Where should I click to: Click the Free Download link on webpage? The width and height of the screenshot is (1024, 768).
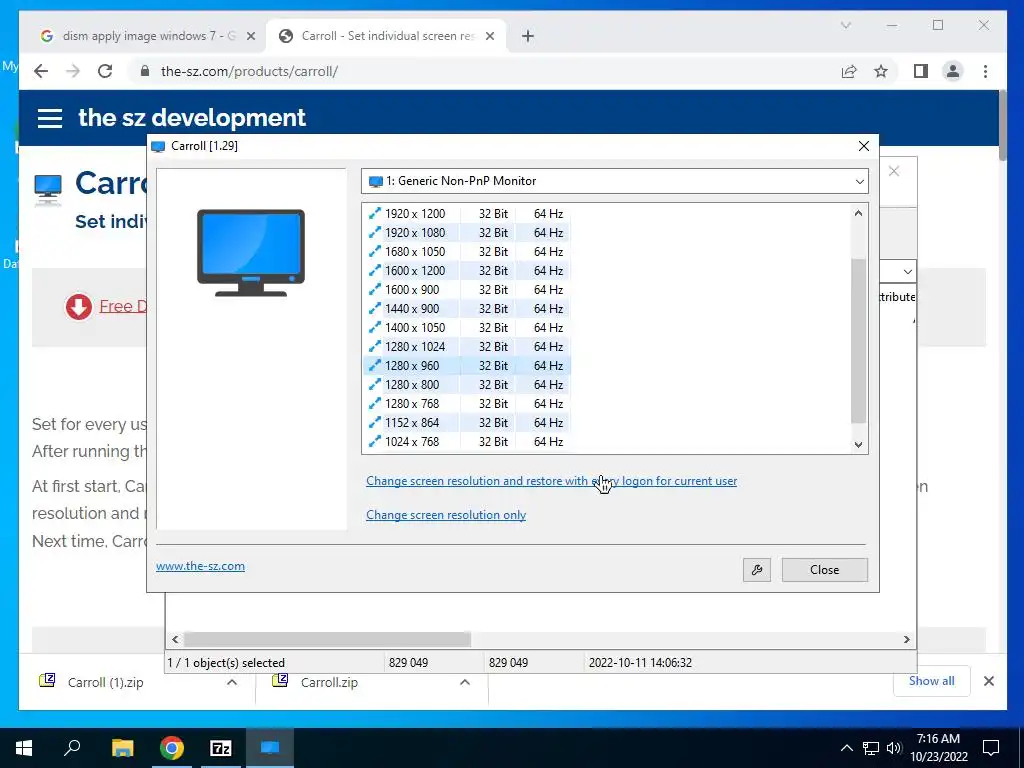[123, 306]
